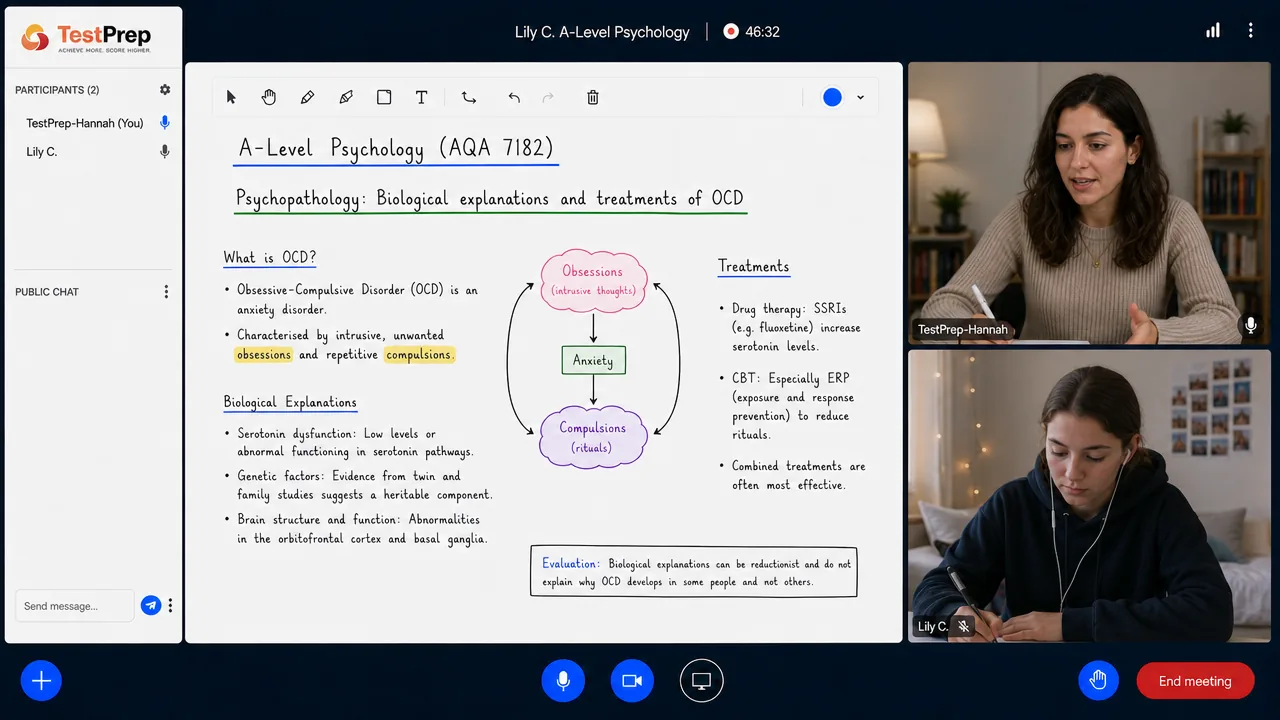Select the pointer tool in whiteboard toolbar
Image resolution: width=1280 pixels, height=720 pixels.
tap(231, 97)
